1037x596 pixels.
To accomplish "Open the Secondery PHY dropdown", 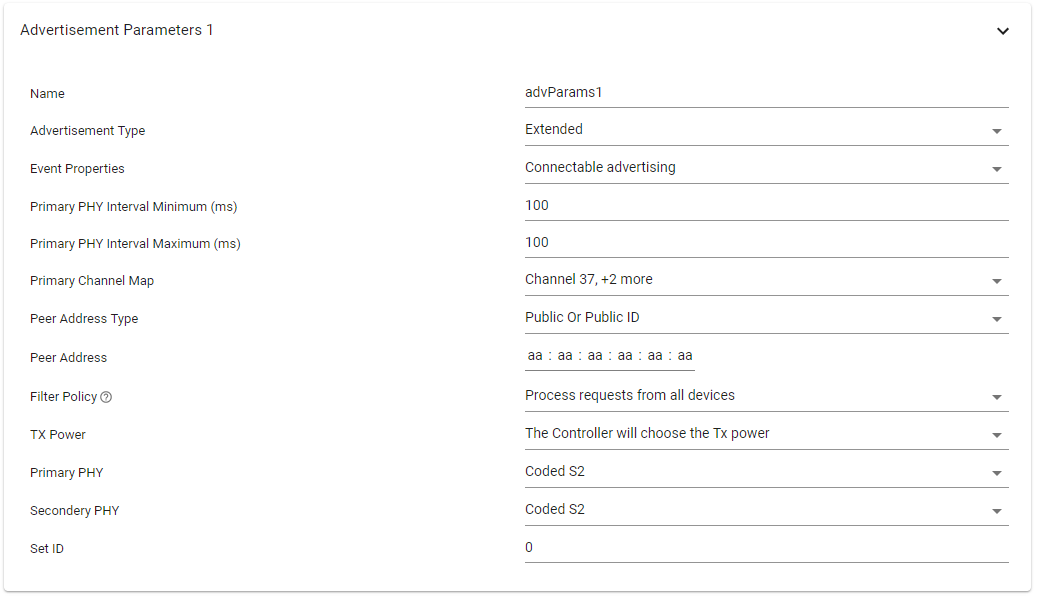I will [996, 510].
